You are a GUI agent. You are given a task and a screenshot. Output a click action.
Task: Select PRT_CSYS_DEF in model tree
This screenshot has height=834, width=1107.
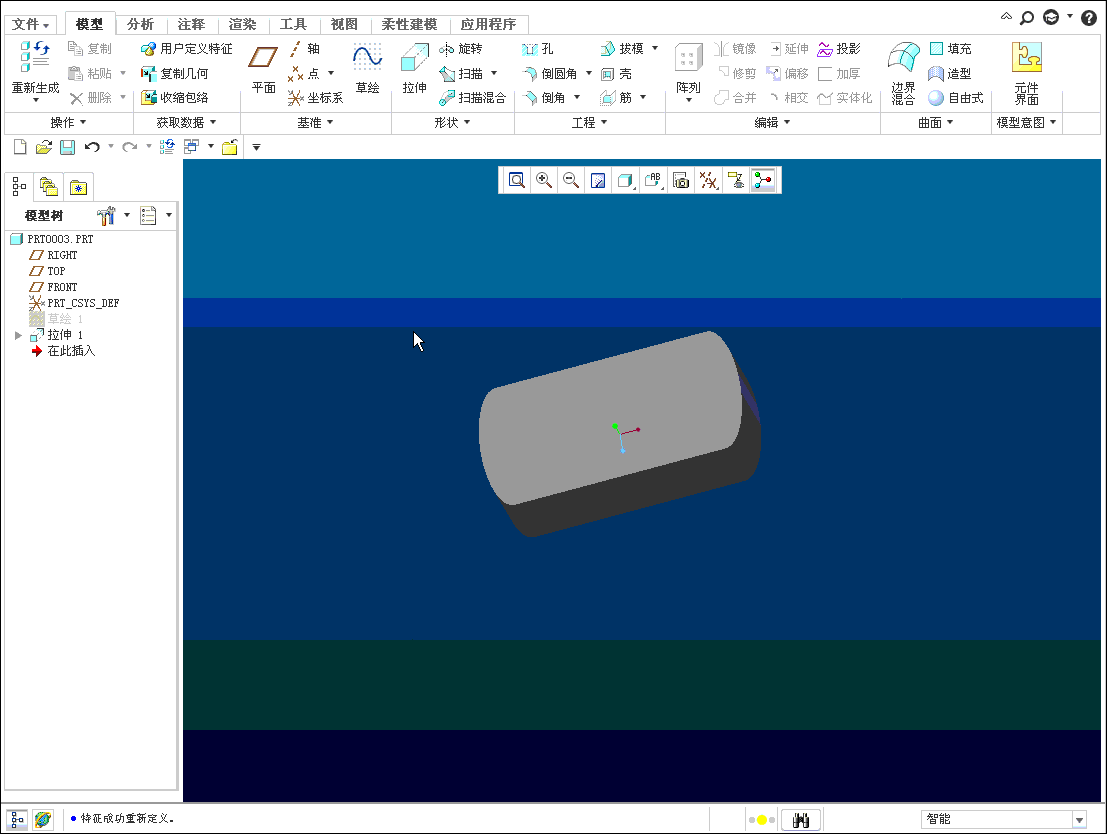point(74,303)
